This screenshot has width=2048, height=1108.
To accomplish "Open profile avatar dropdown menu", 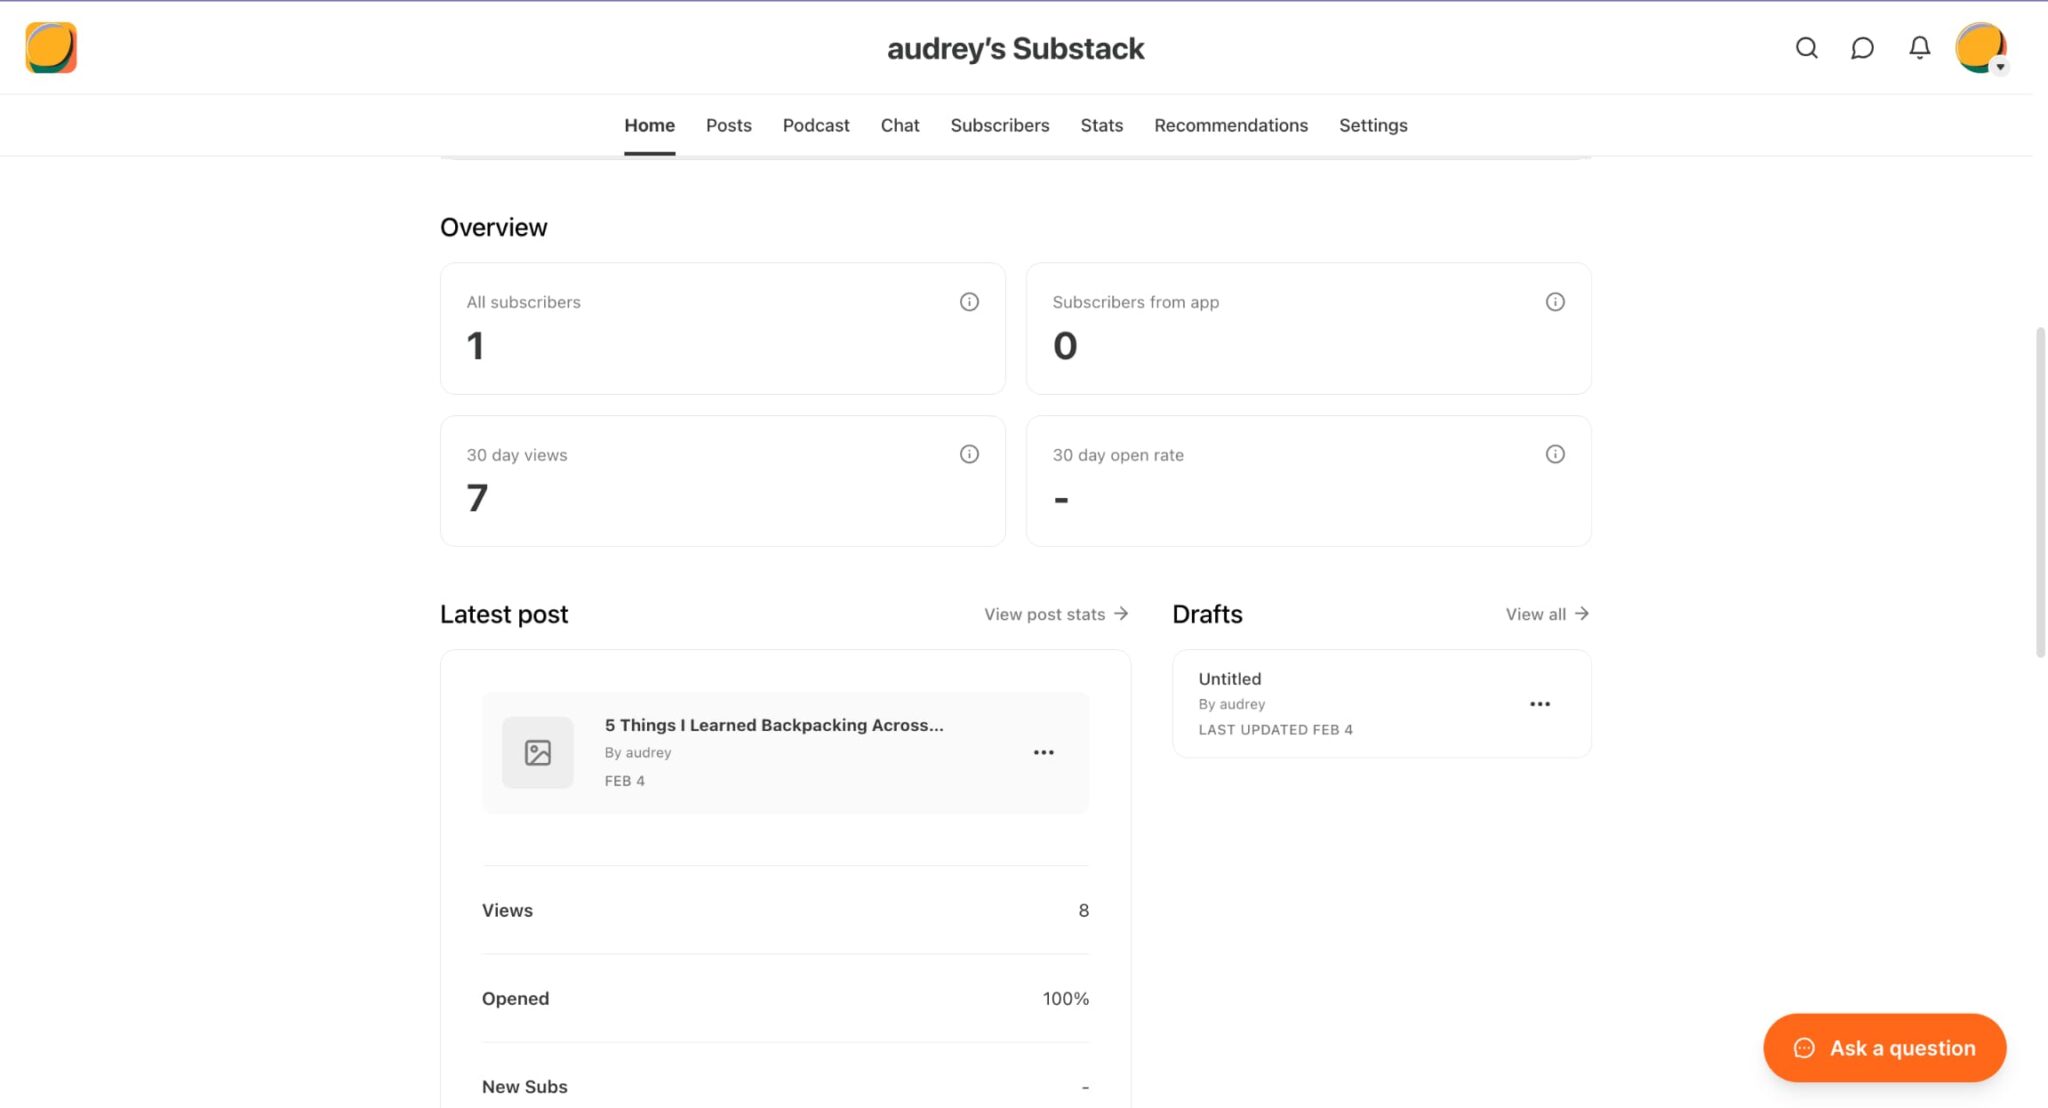I will (x=1981, y=48).
